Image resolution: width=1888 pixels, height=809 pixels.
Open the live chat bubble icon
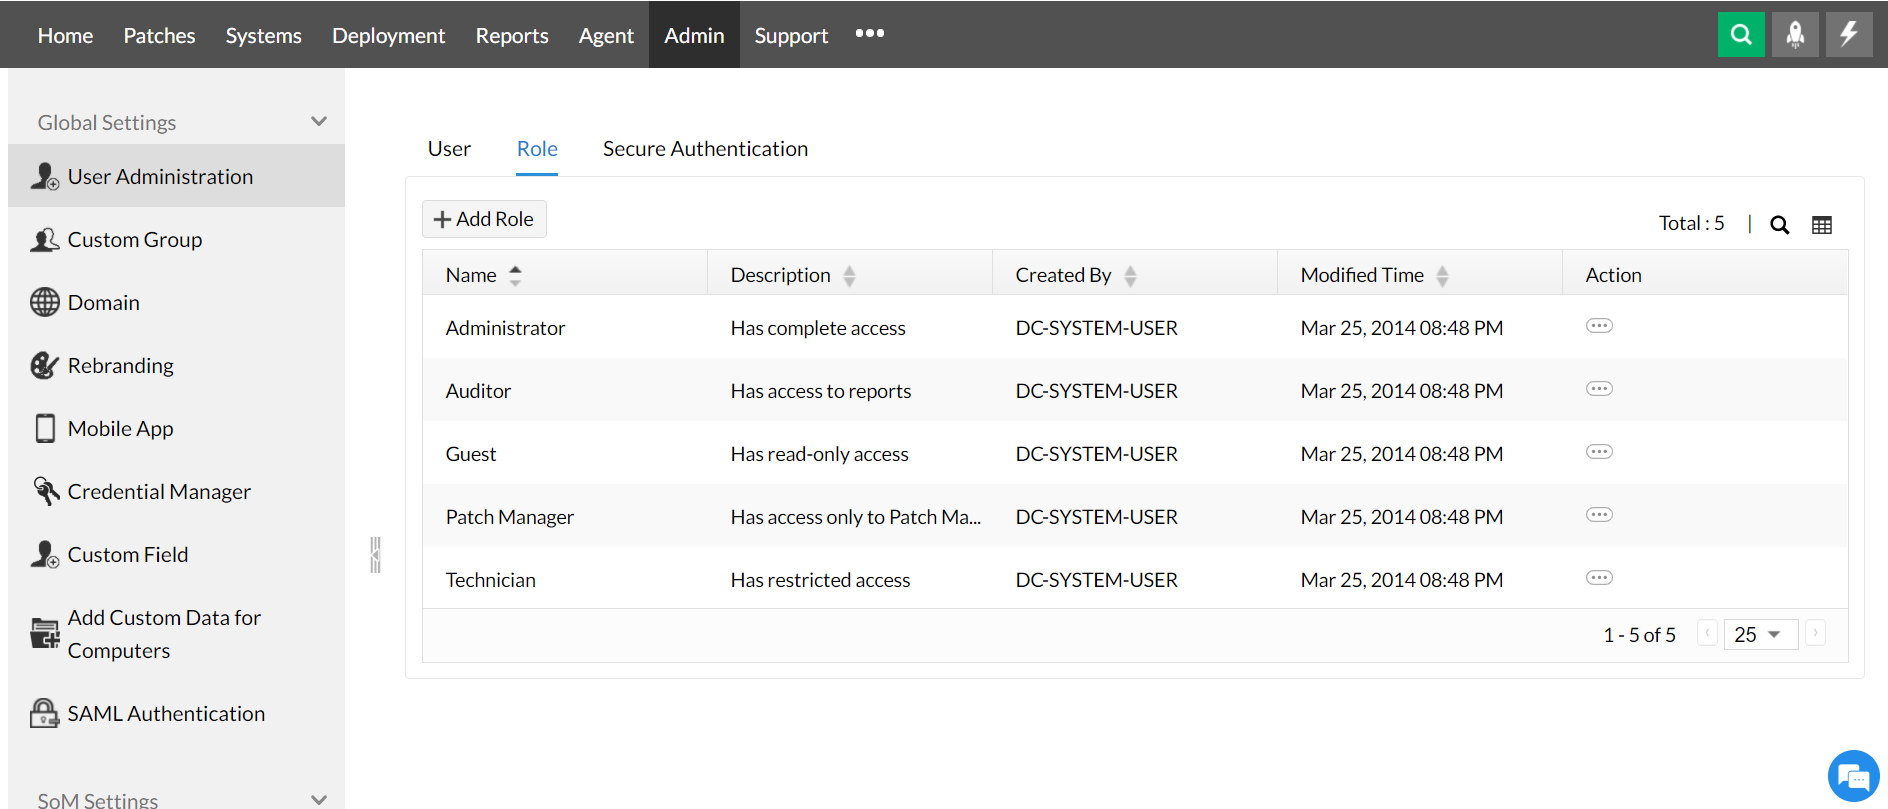click(1853, 776)
